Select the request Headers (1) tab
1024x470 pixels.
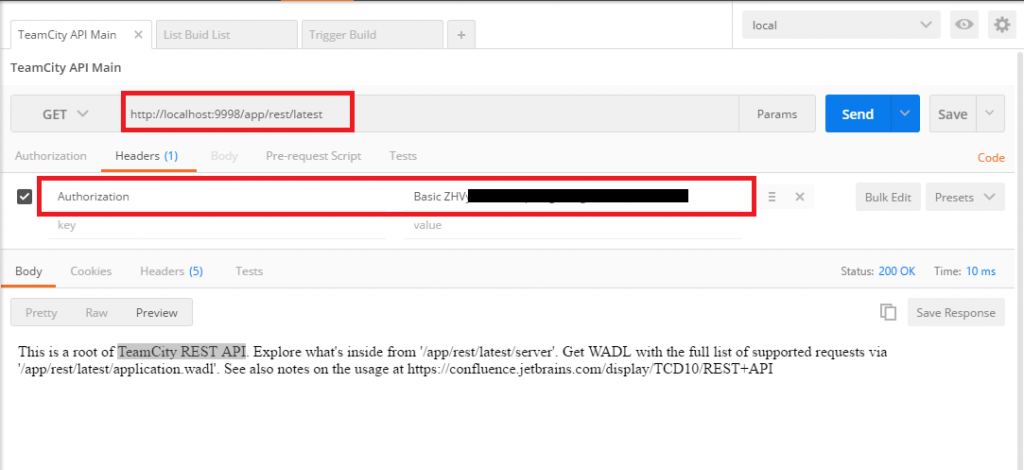[x=147, y=156]
